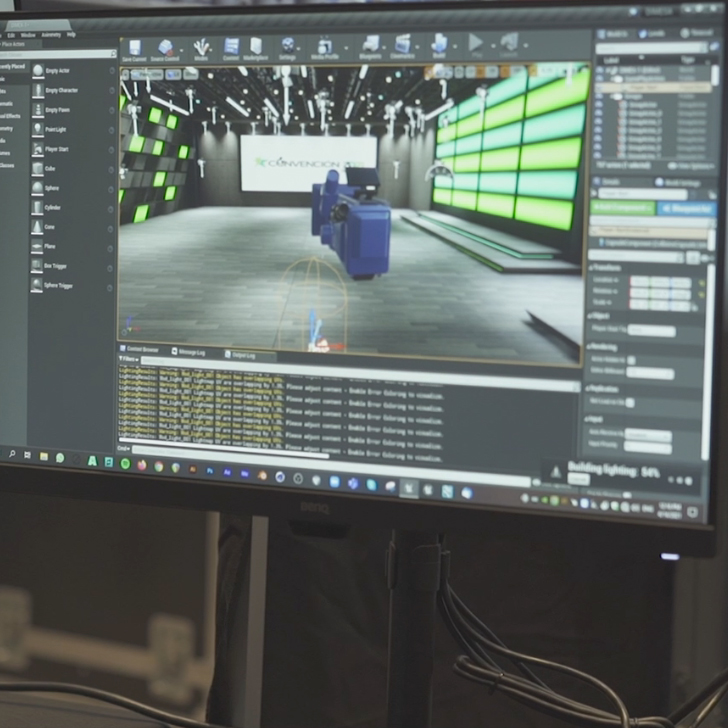Viewport: 728px width, 728px height.
Task: Open the Blueprints dropdown arrow
Action: 384,47
